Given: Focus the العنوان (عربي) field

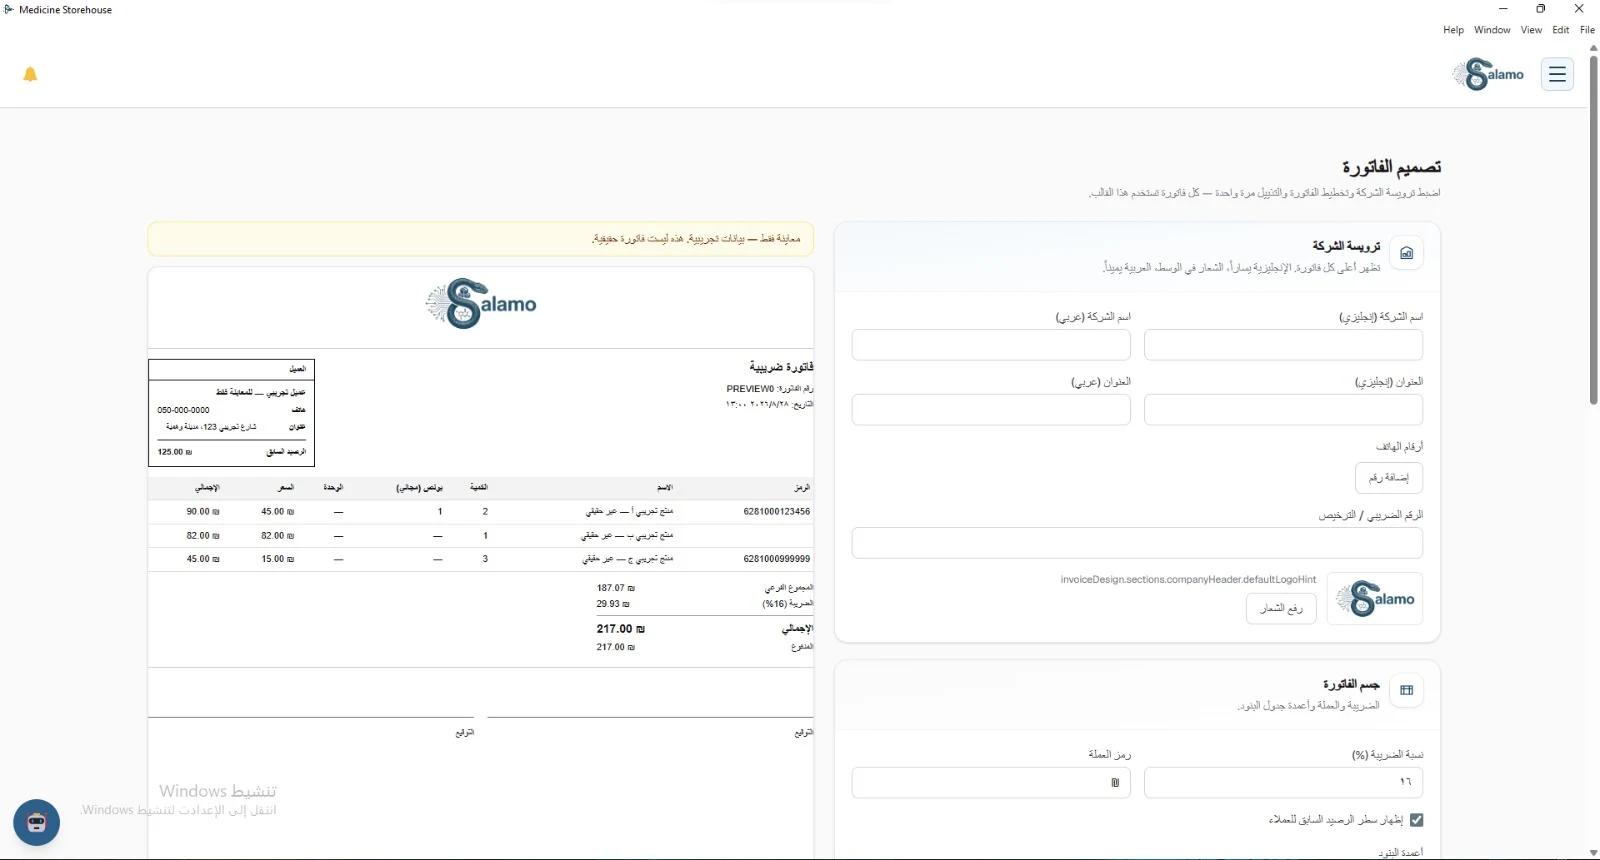Looking at the screenshot, I should coord(991,410).
